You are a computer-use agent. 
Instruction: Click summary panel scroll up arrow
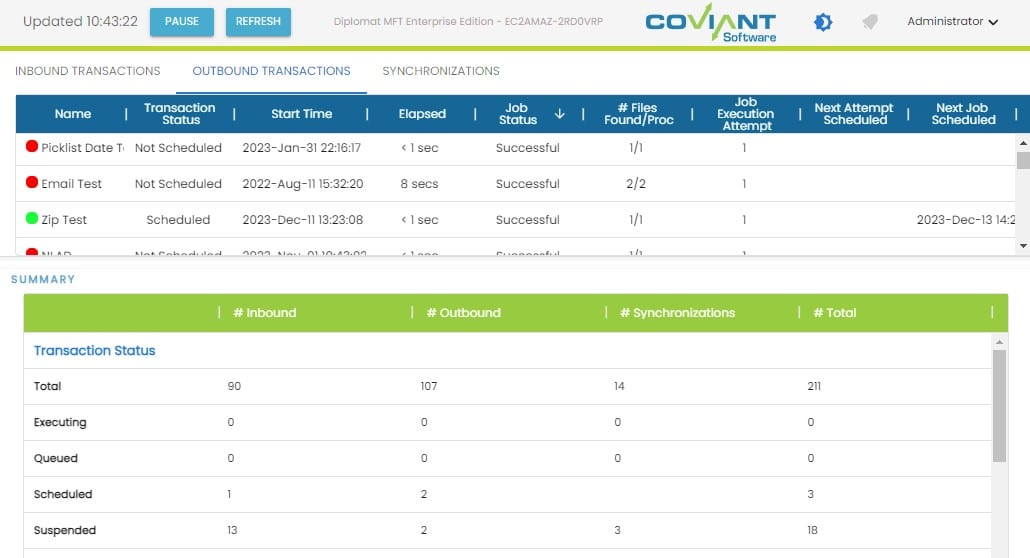point(999,342)
